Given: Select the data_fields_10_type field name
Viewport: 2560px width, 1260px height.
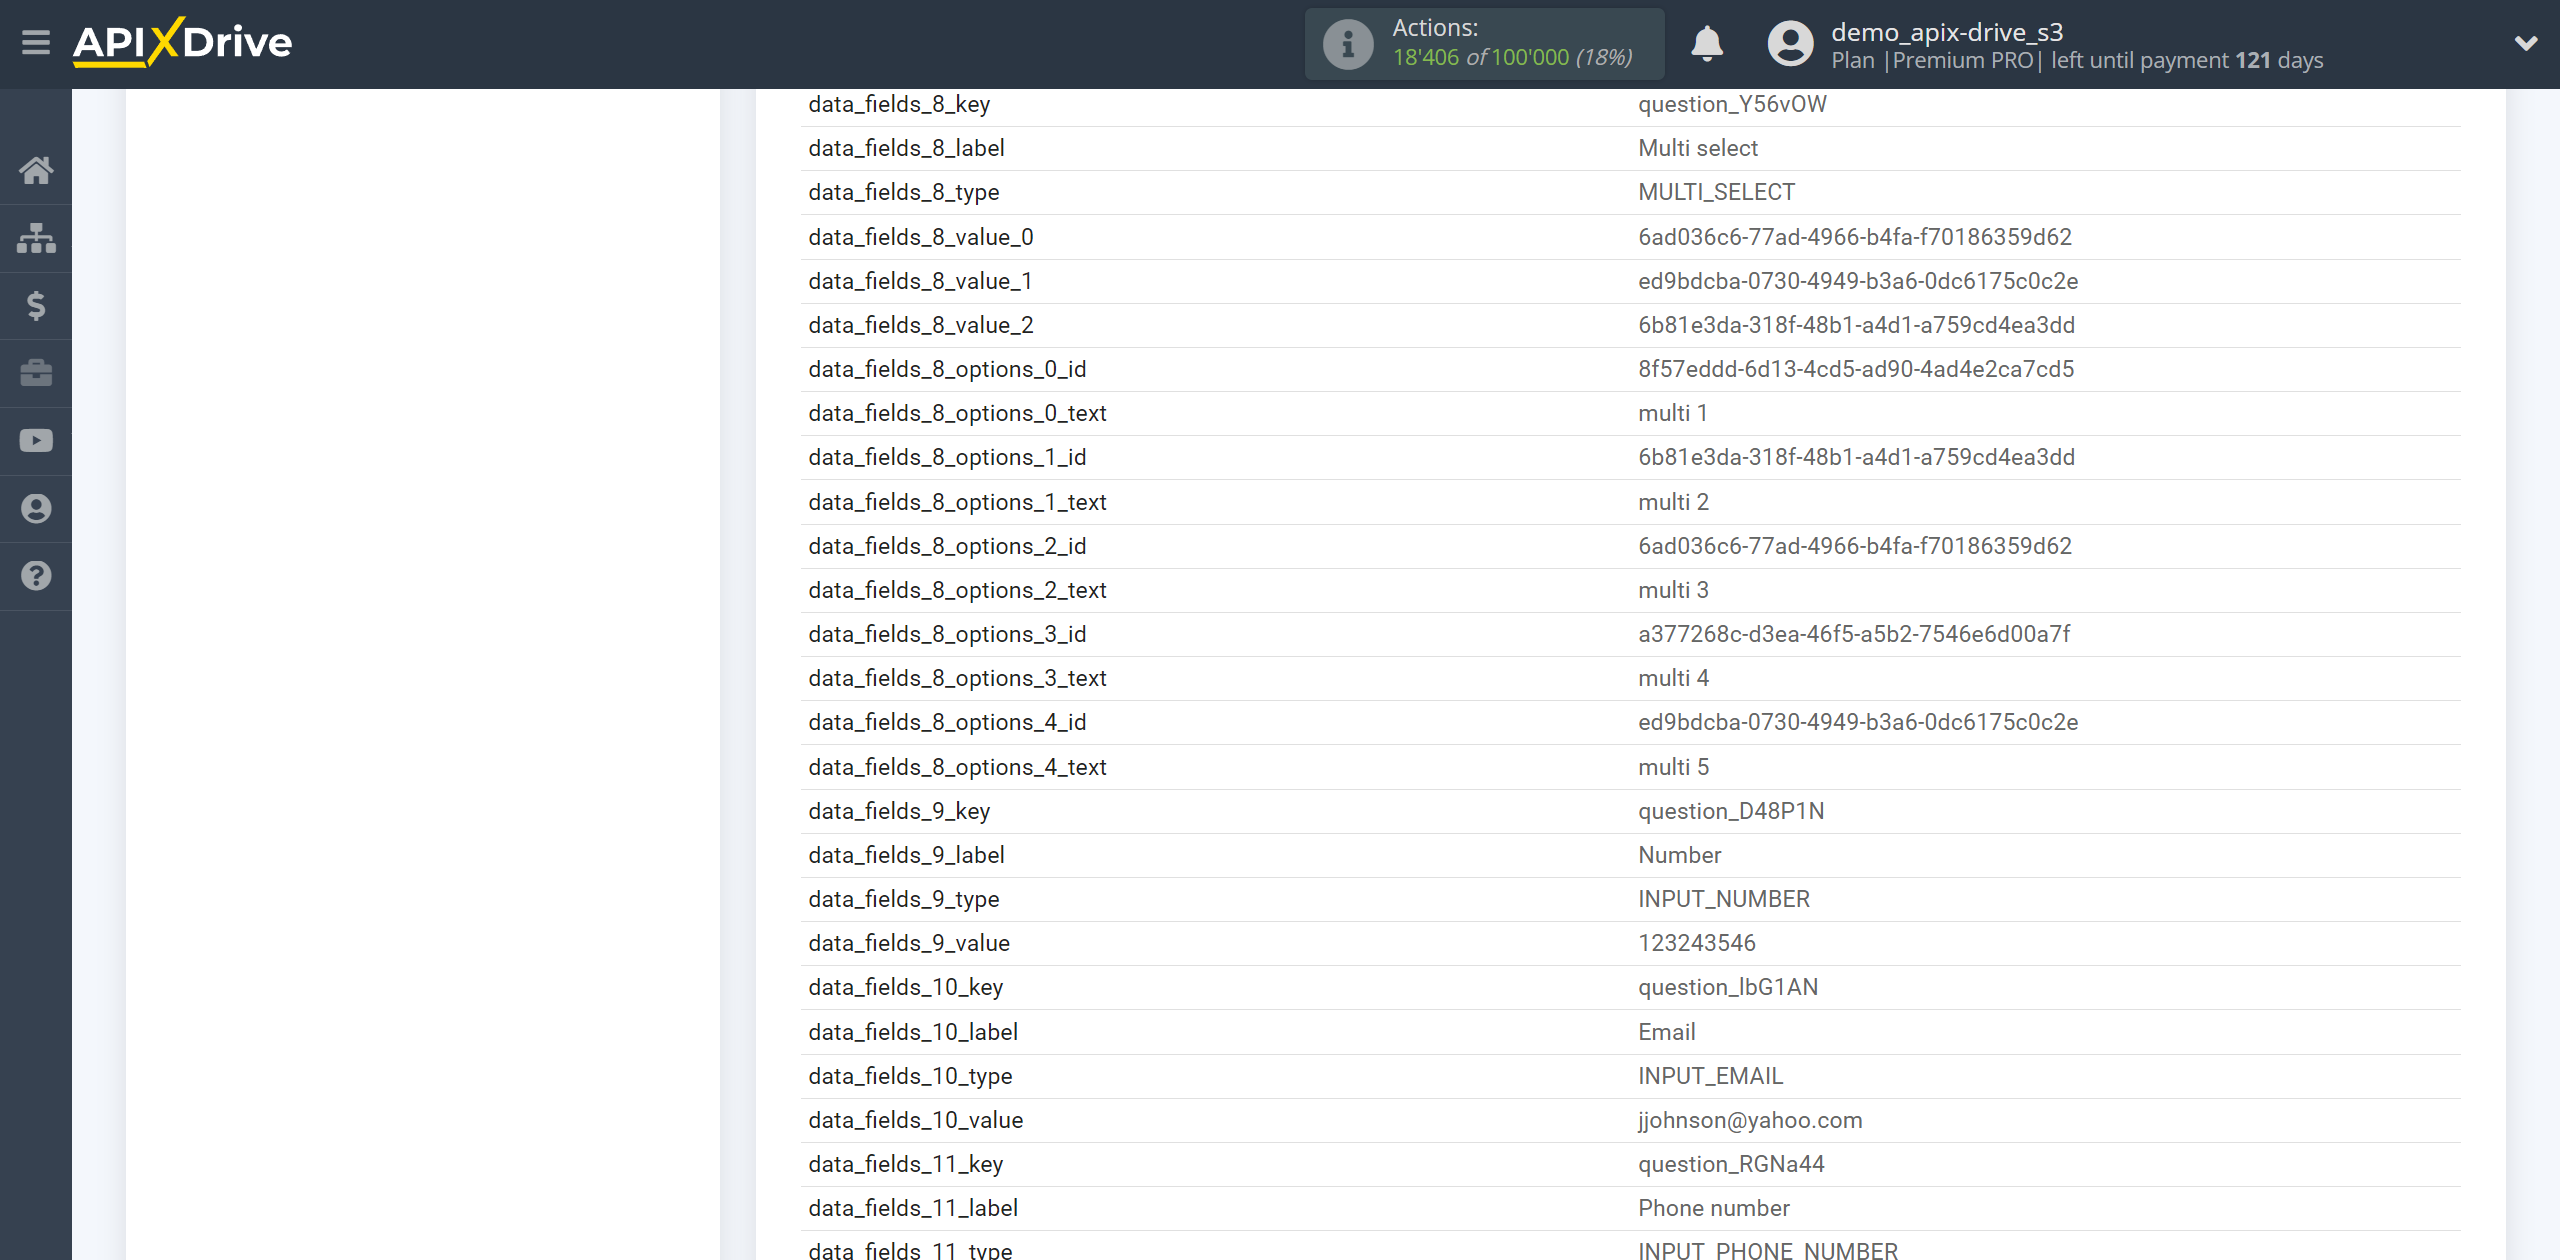Looking at the screenshot, I should pyautogui.click(x=910, y=1076).
